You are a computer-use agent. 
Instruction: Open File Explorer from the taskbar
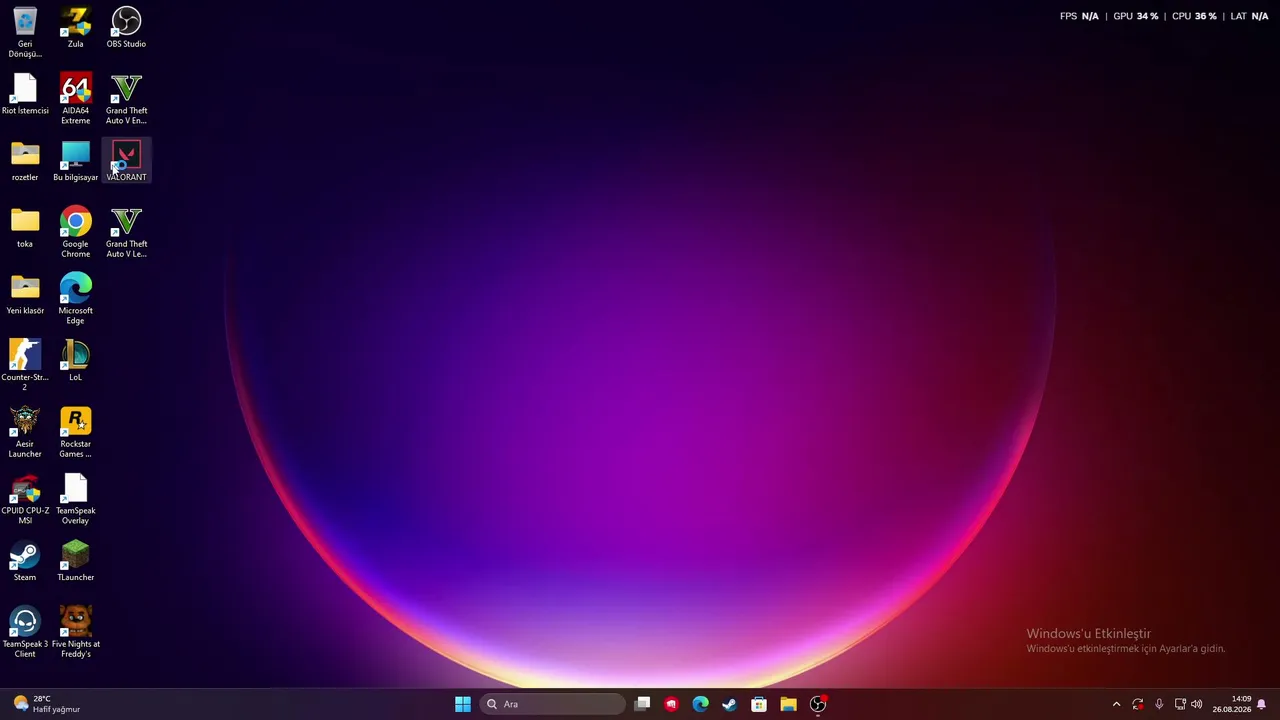[x=788, y=704]
